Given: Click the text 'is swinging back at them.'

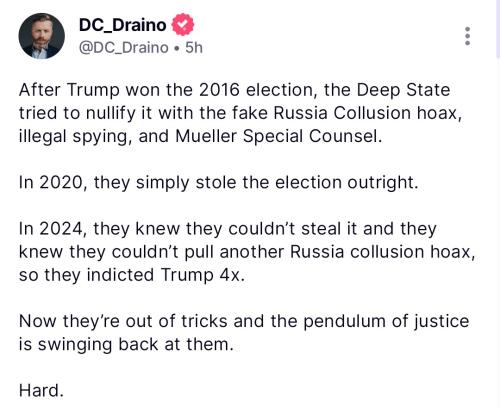Looking at the screenshot, I should [x=126, y=345].
